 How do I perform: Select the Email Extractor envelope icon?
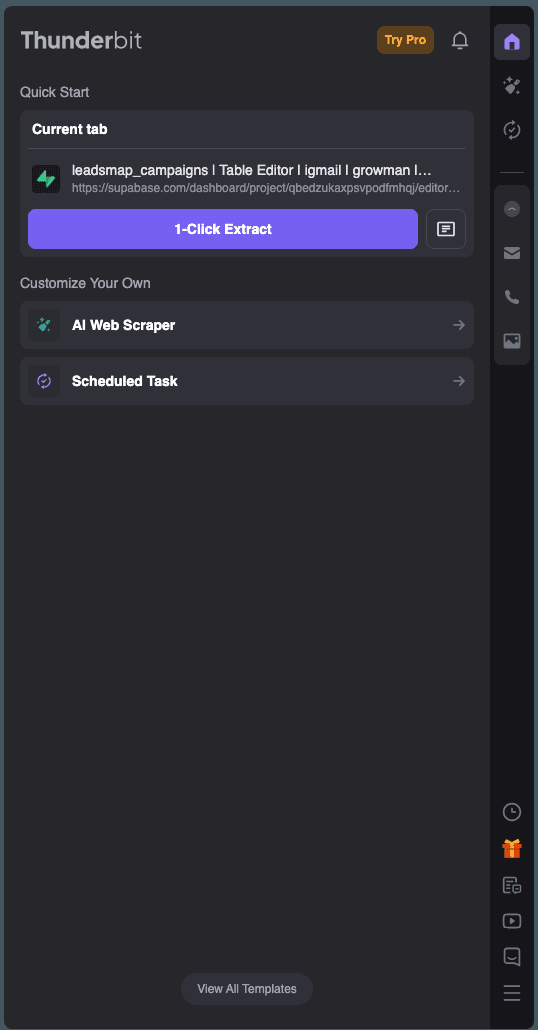[512, 253]
